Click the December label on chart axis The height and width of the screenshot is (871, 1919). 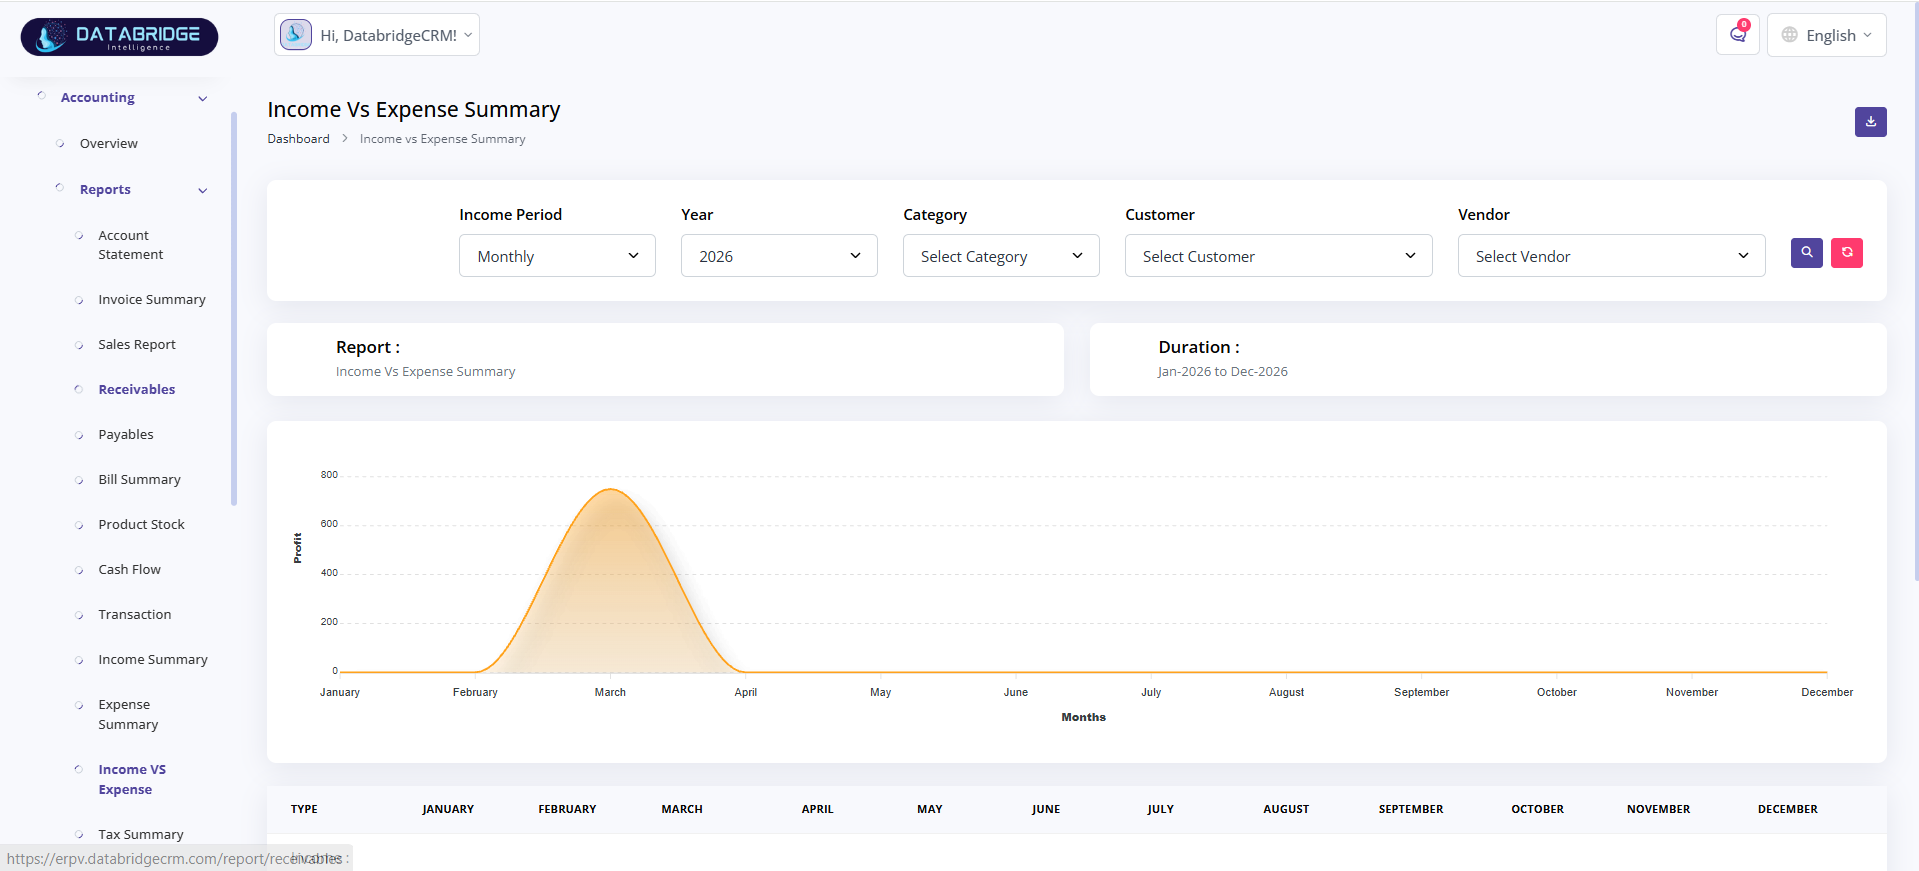[x=1827, y=693]
